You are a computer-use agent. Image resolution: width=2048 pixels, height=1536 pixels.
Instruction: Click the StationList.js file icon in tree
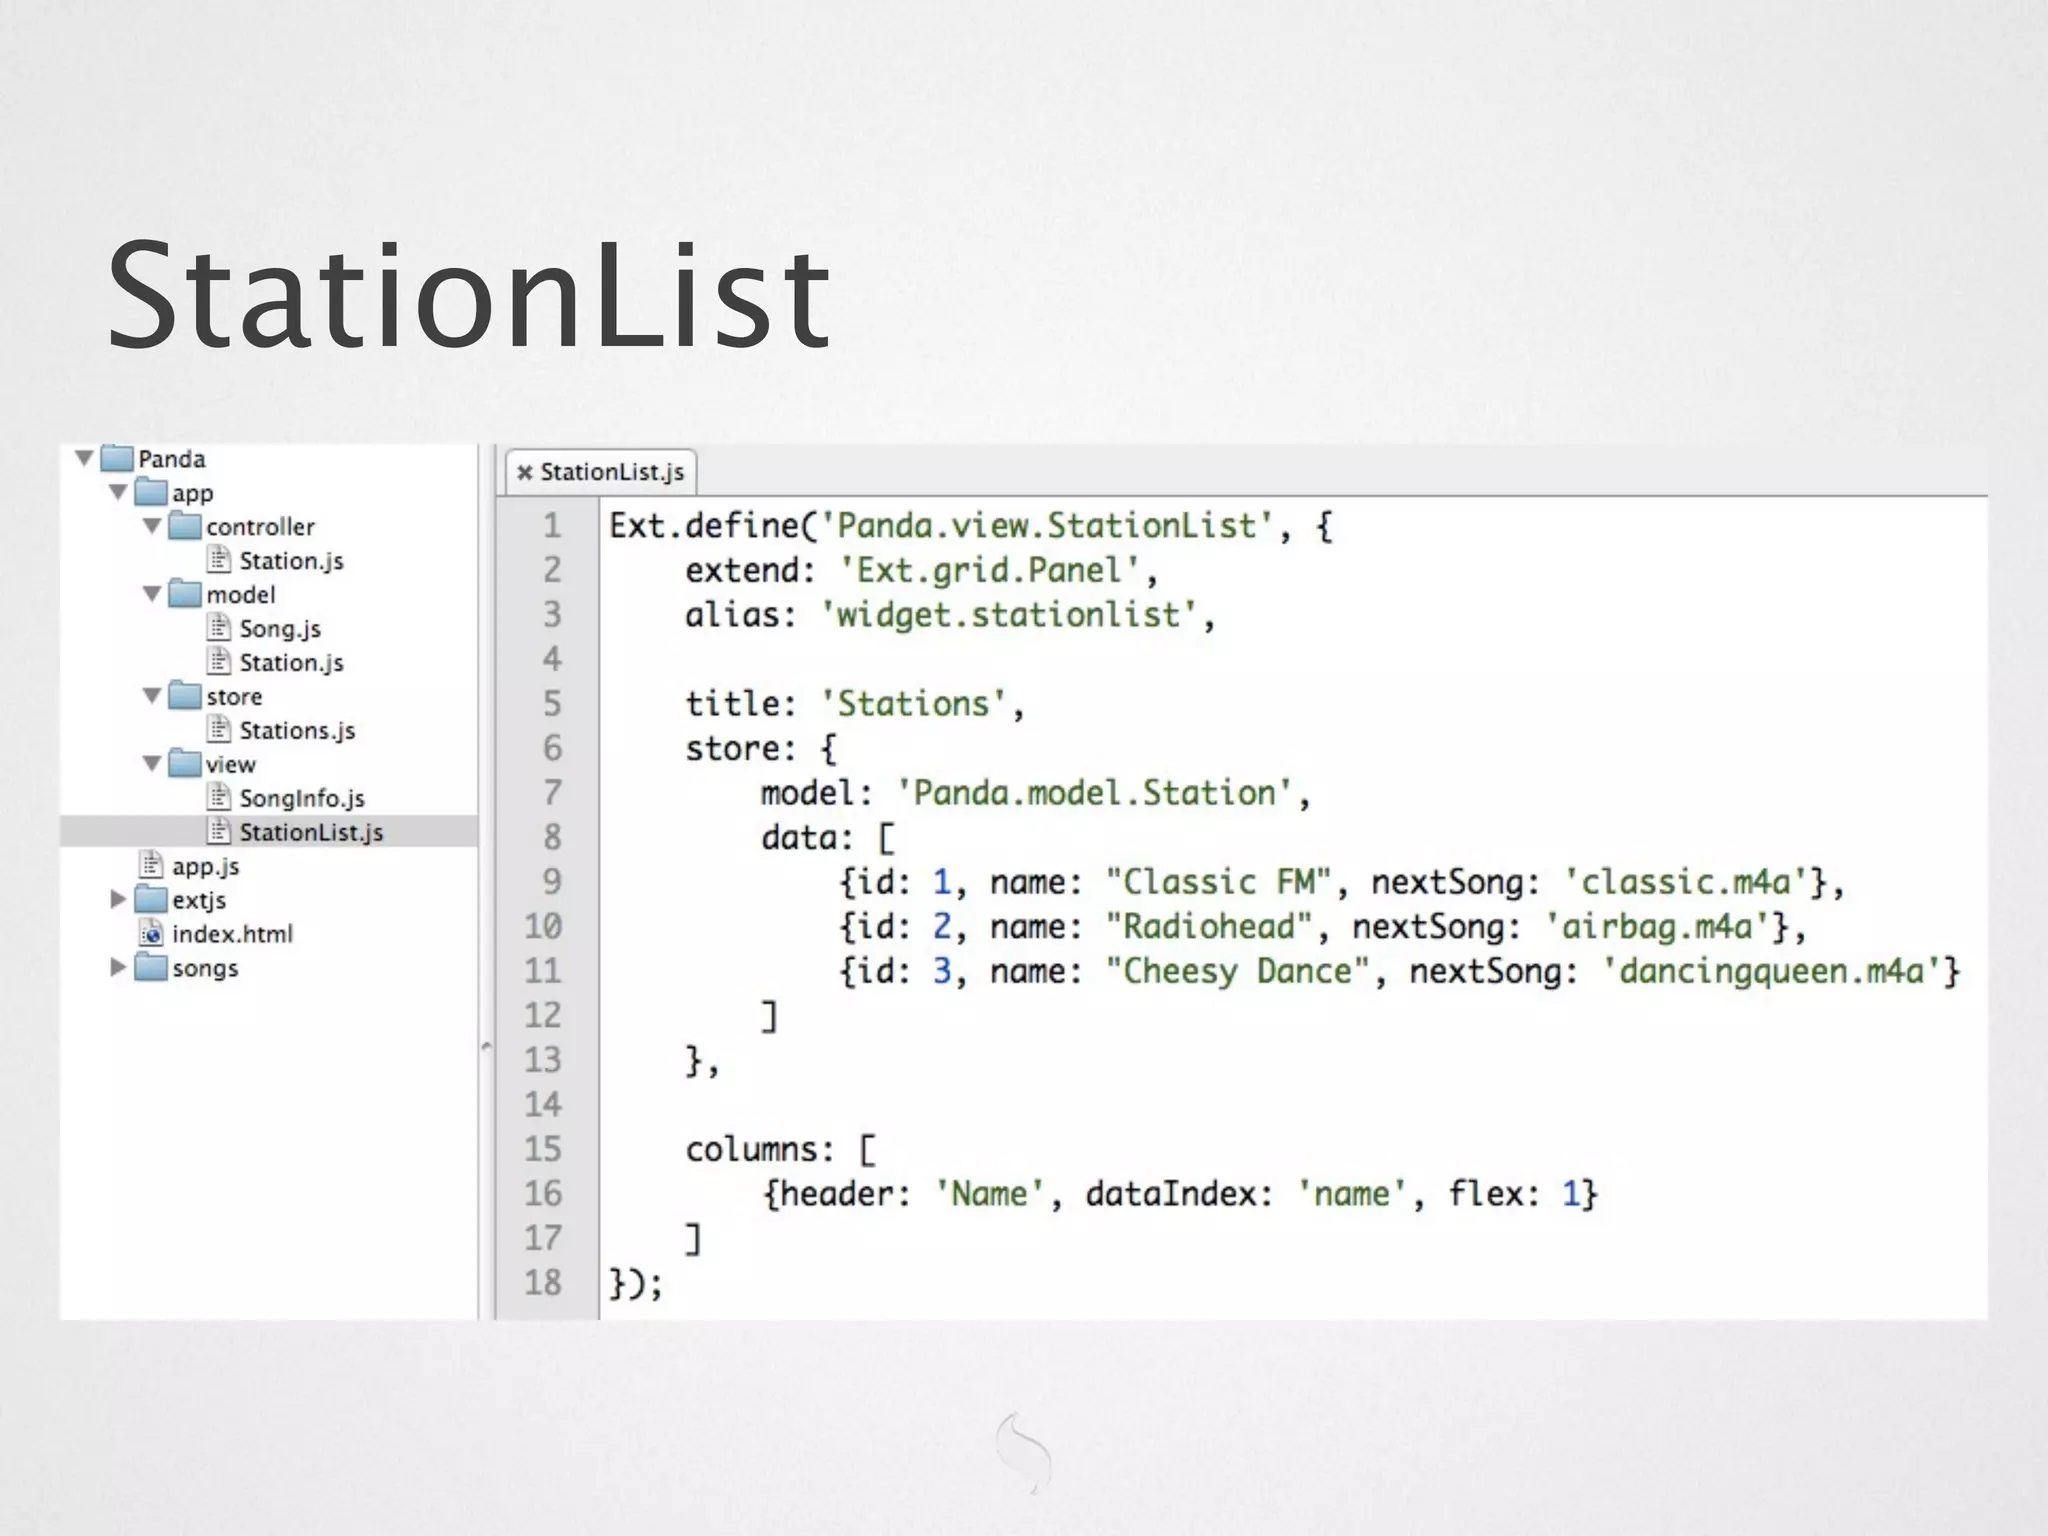coord(219,832)
